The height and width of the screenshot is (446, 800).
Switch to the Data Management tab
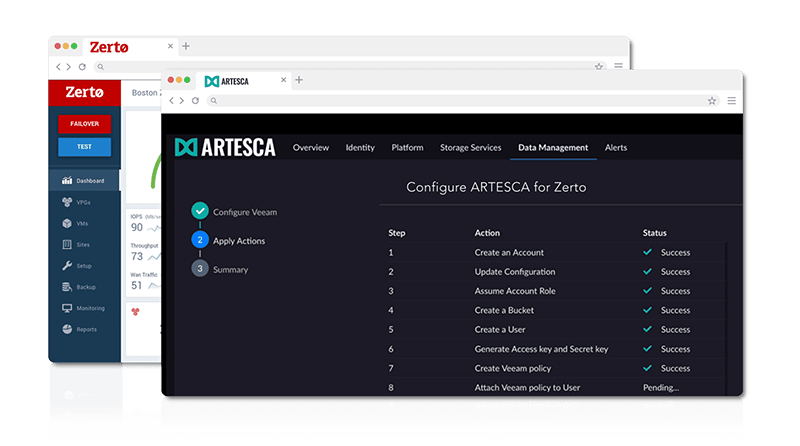[553, 147]
